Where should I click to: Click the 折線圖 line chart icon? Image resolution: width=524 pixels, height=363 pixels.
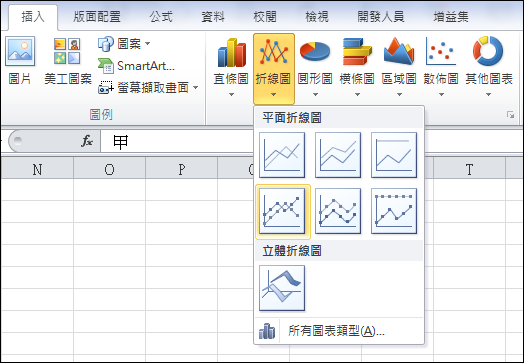[274, 52]
